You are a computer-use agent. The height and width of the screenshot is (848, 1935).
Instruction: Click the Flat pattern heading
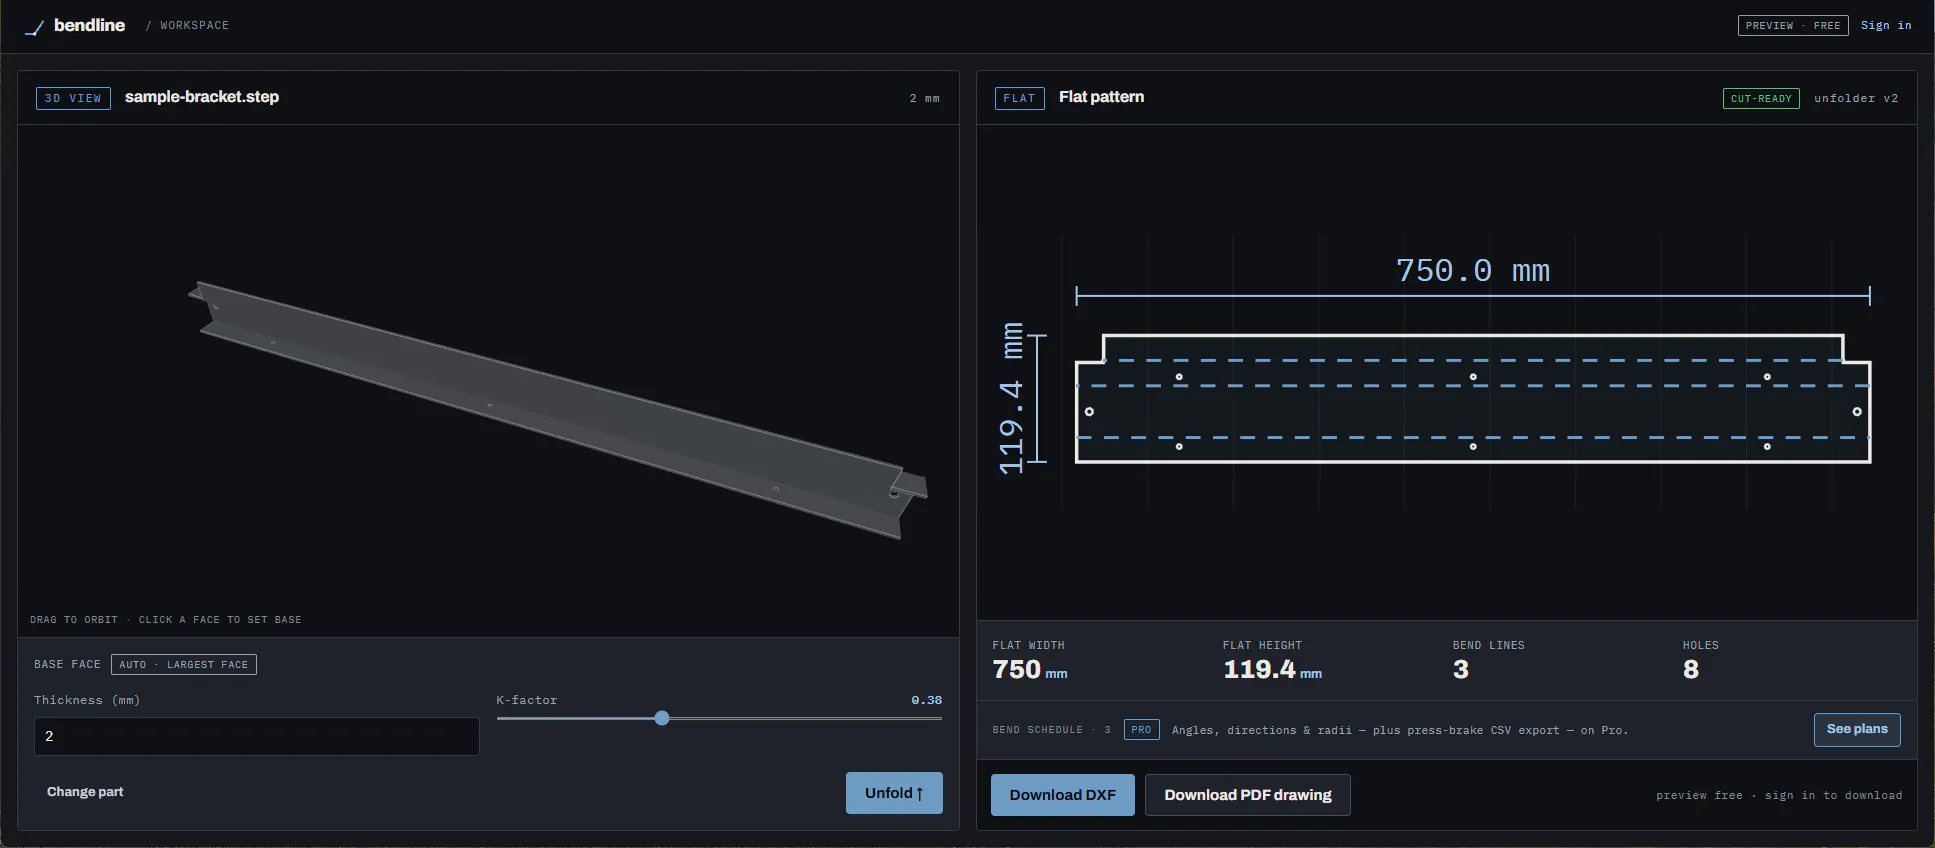(1101, 97)
